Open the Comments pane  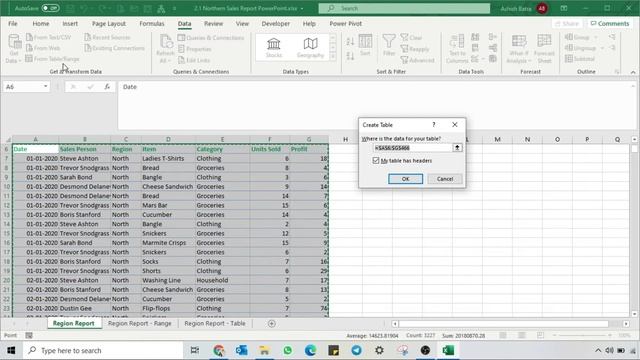pos(610,24)
